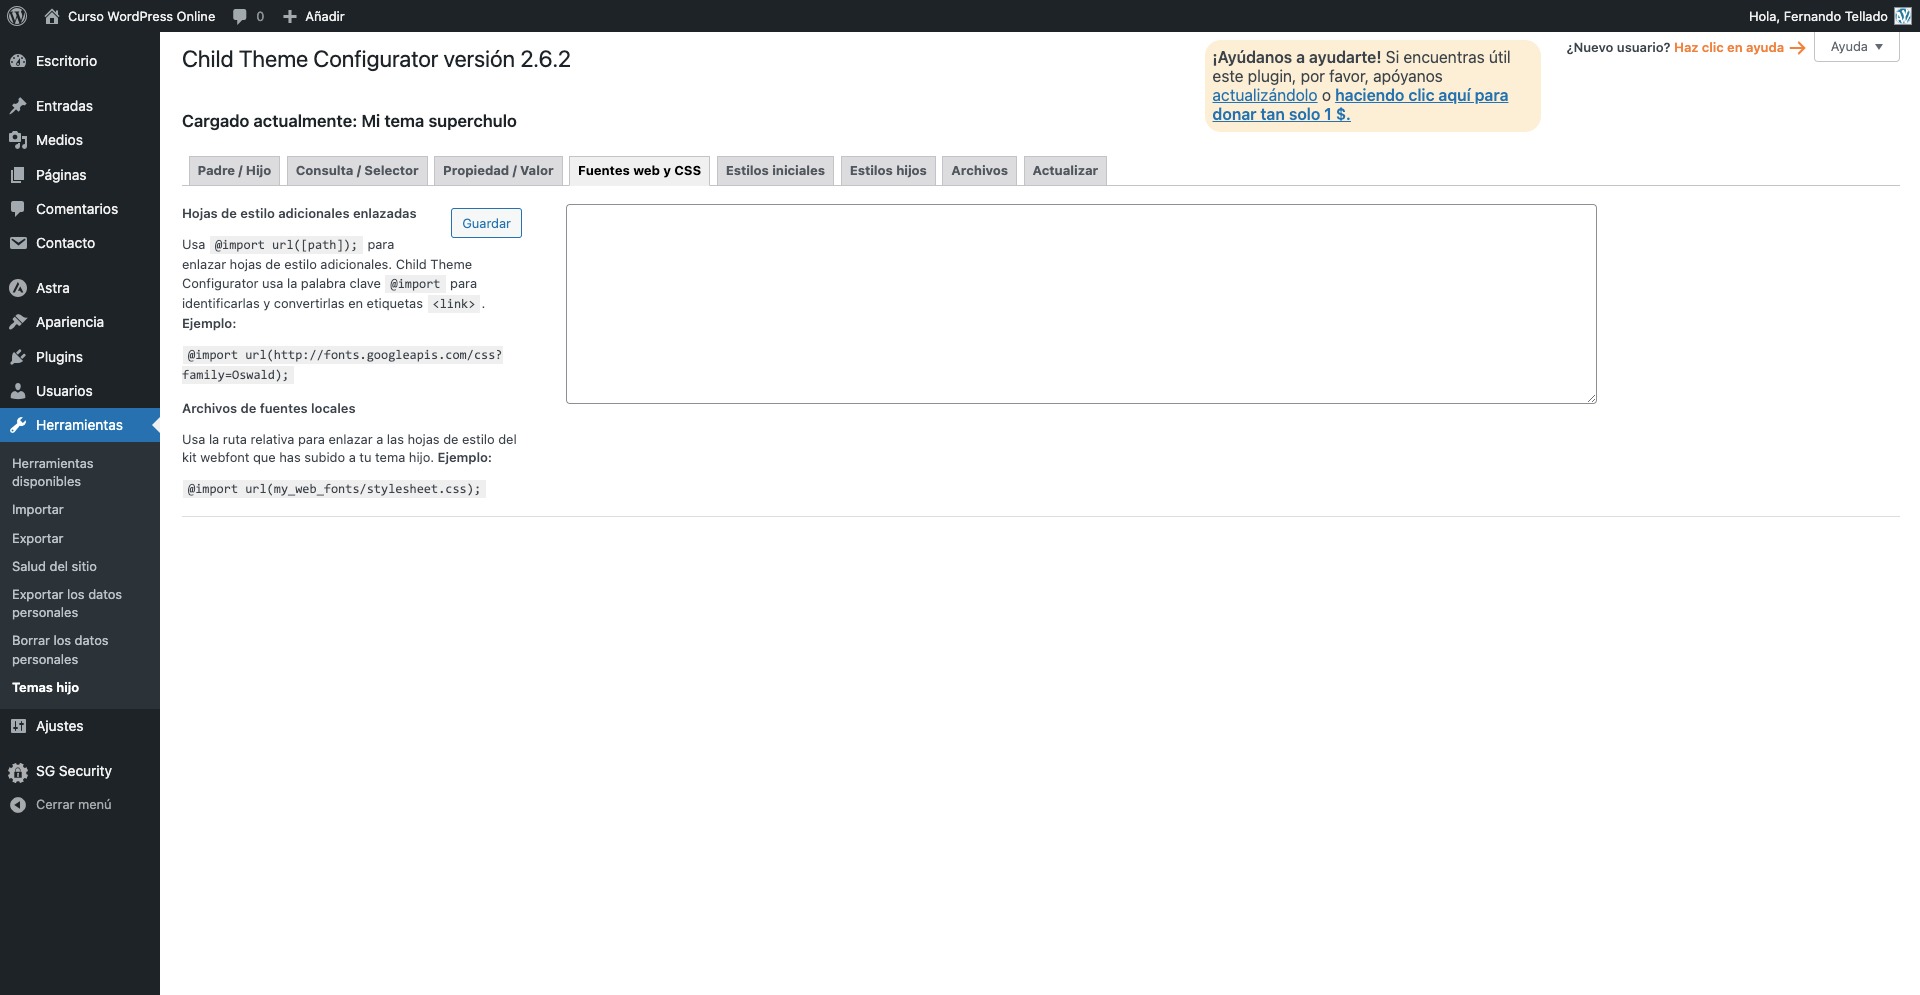Switch to the Padre / Hijo tab

[234, 171]
